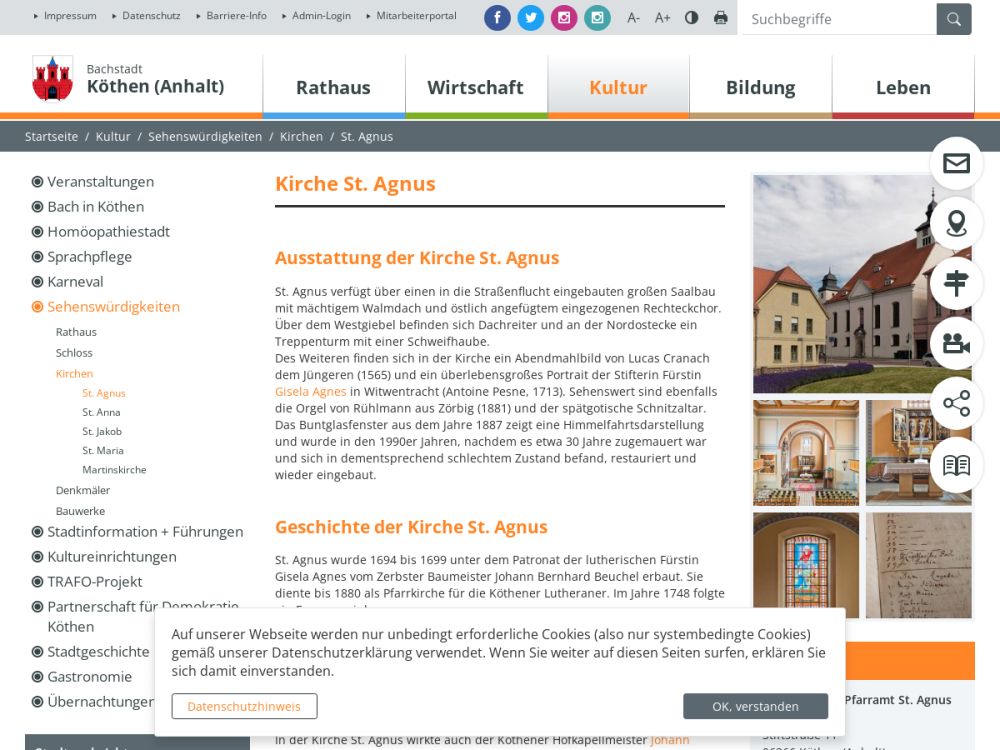Open the envelope contact icon
Image resolution: width=1000 pixels, height=750 pixels.
pos(956,163)
